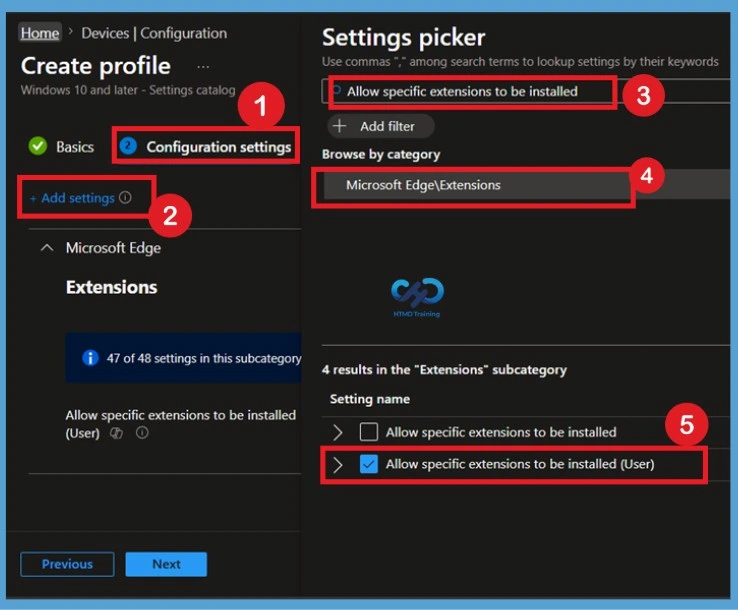Select the Microsoft Edge\Extensions category
This screenshot has width=738, height=610.
(x=525, y=185)
